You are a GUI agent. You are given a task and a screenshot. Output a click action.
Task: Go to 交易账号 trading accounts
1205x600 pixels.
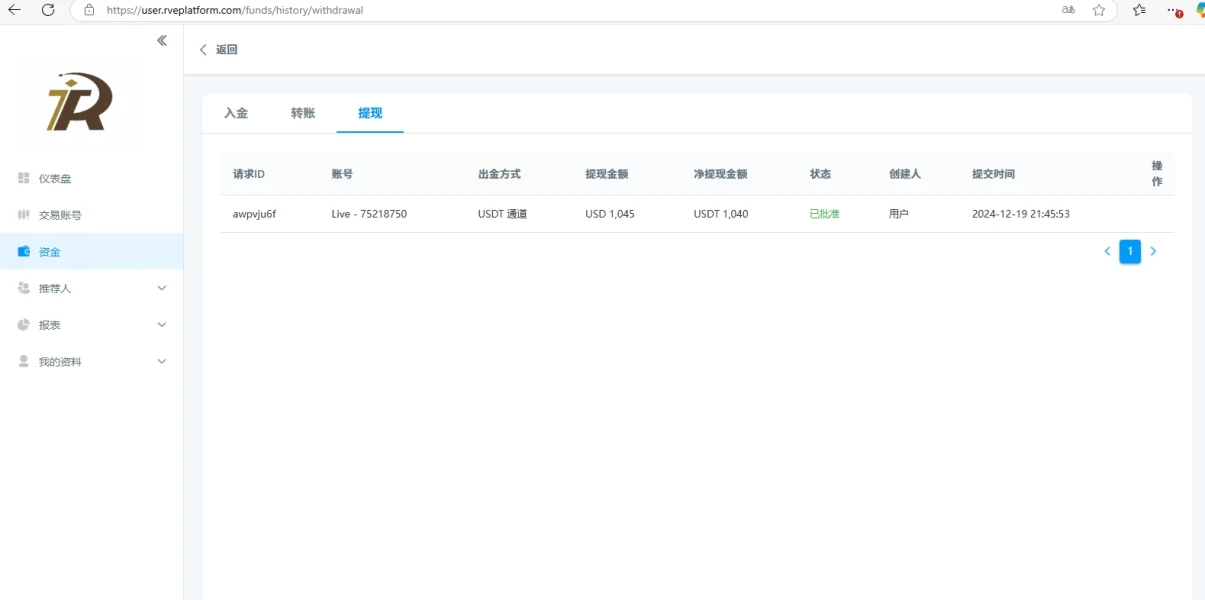tap(59, 215)
